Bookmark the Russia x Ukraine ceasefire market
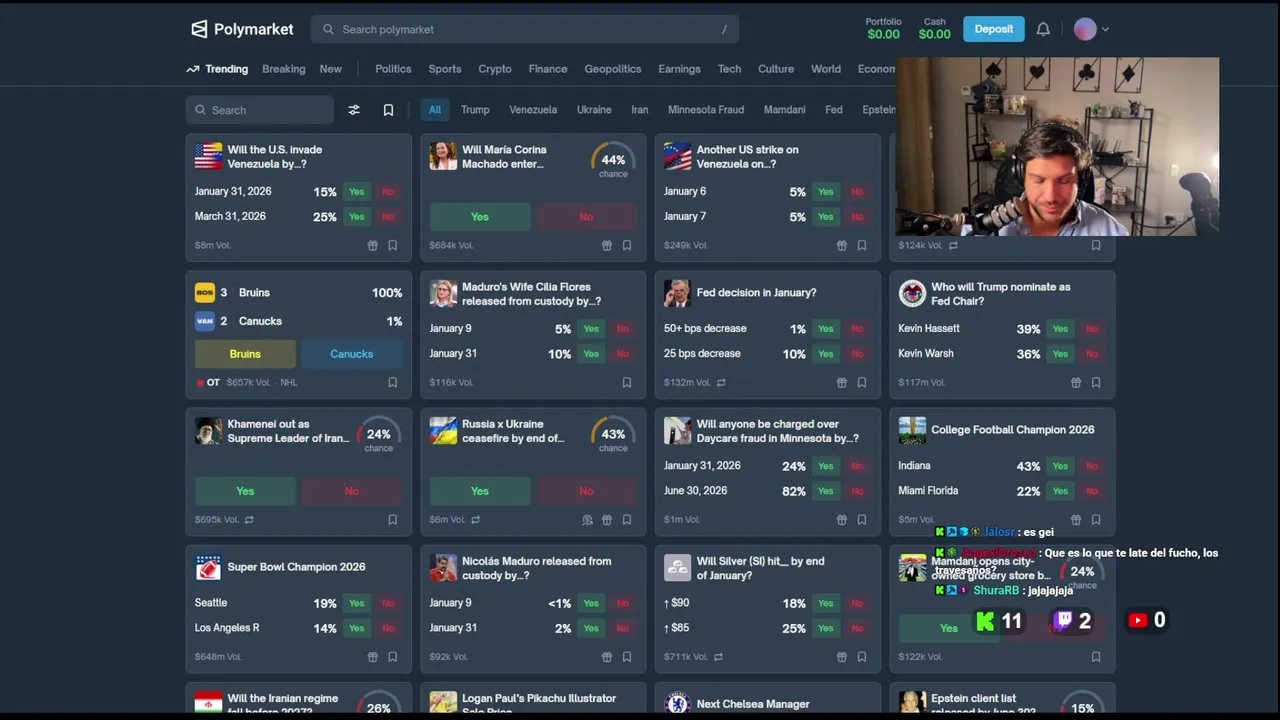The width and height of the screenshot is (1280, 720). [627, 519]
